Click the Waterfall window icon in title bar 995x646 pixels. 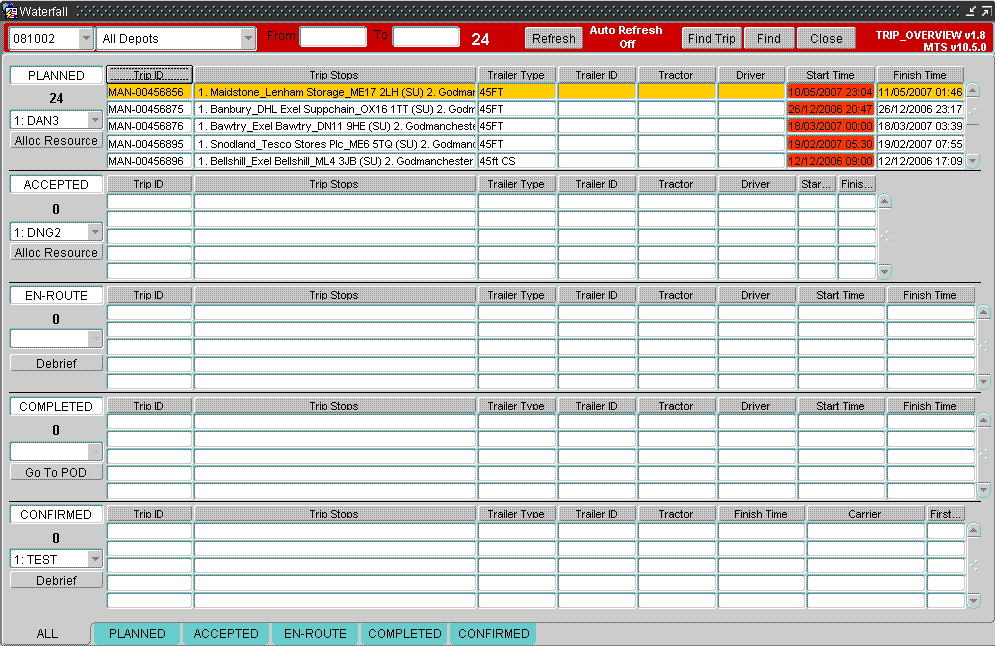[10, 10]
